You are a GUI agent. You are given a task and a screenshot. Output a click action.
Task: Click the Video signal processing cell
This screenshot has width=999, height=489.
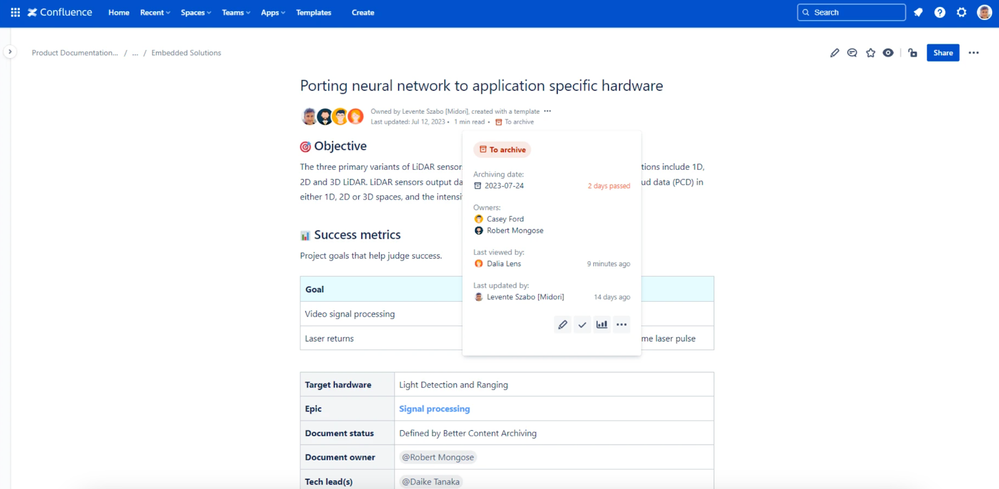[381, 314]
